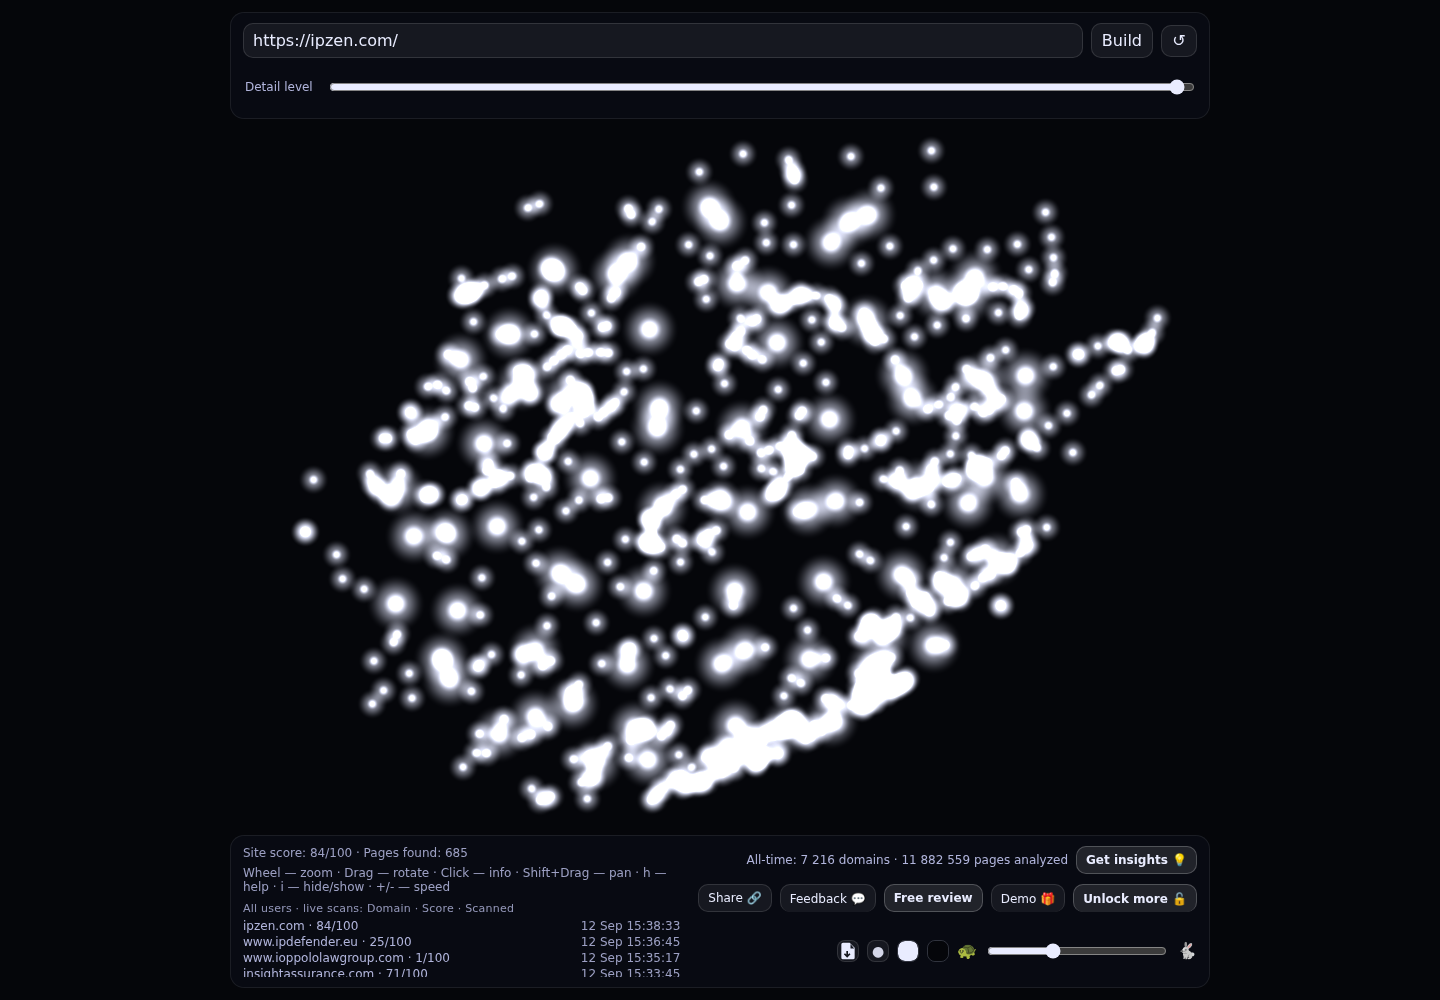Viewport: 1440px width, 1000px height.
Task: Request a Free review
Action: click(933, 898)
